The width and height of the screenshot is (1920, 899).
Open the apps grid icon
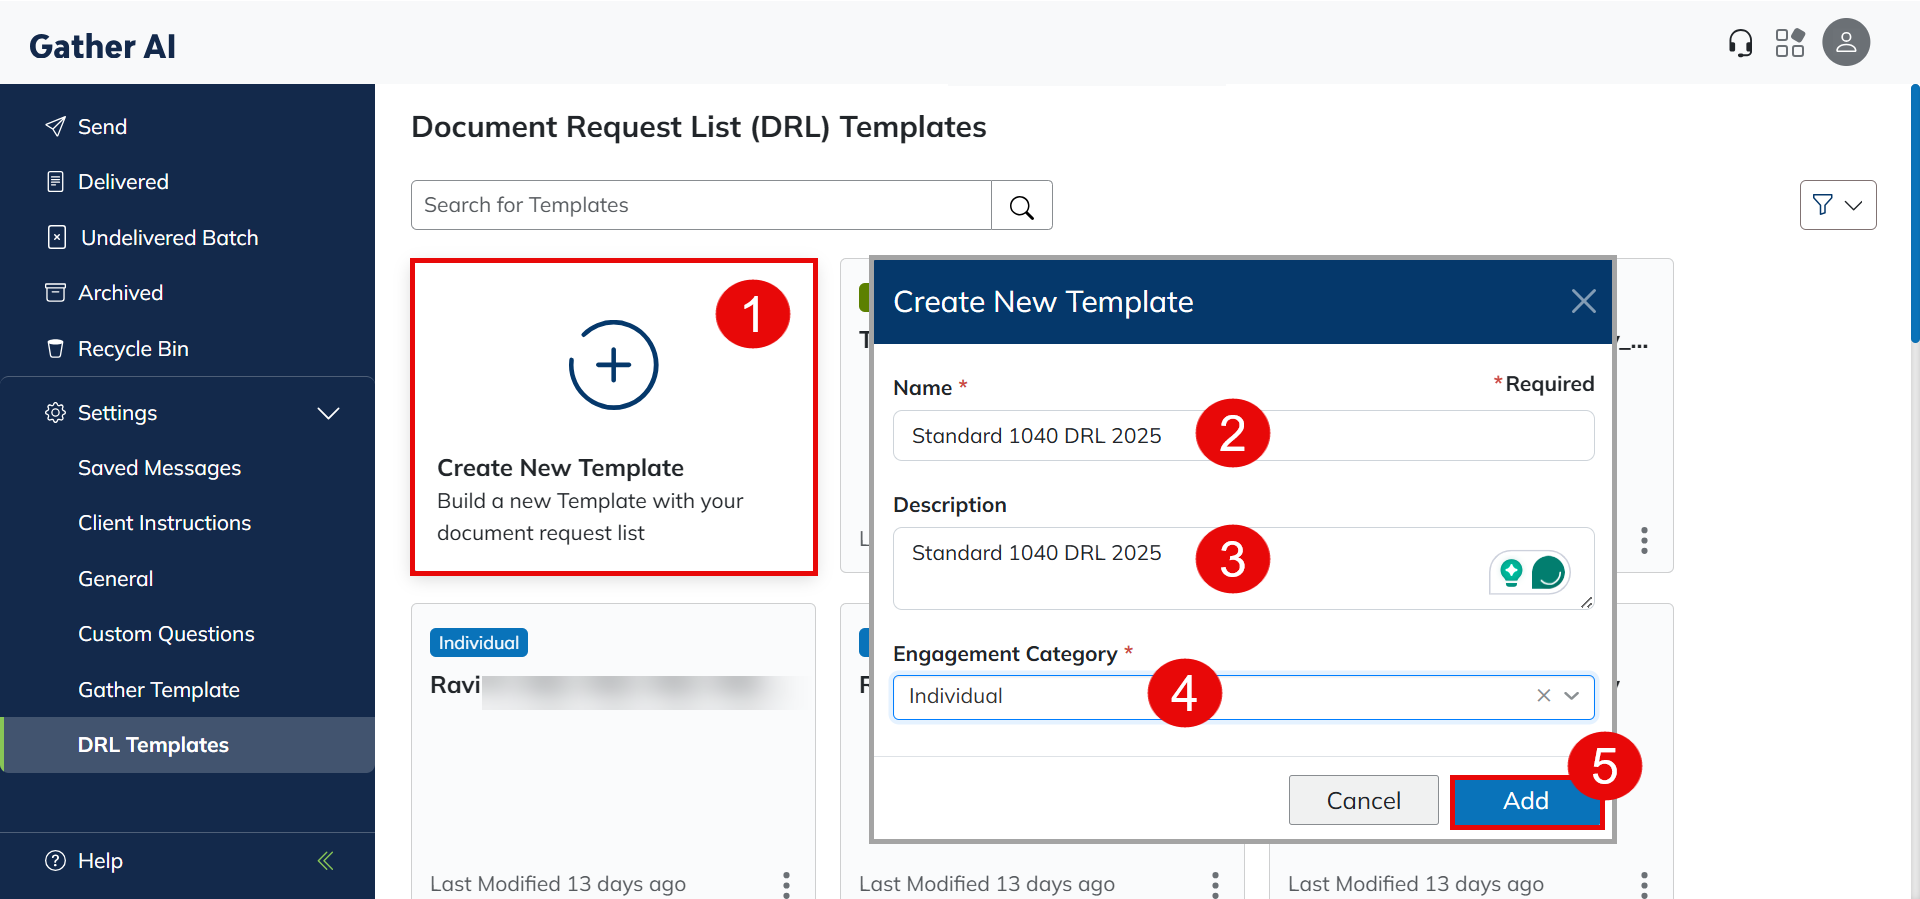[1789, 43]
